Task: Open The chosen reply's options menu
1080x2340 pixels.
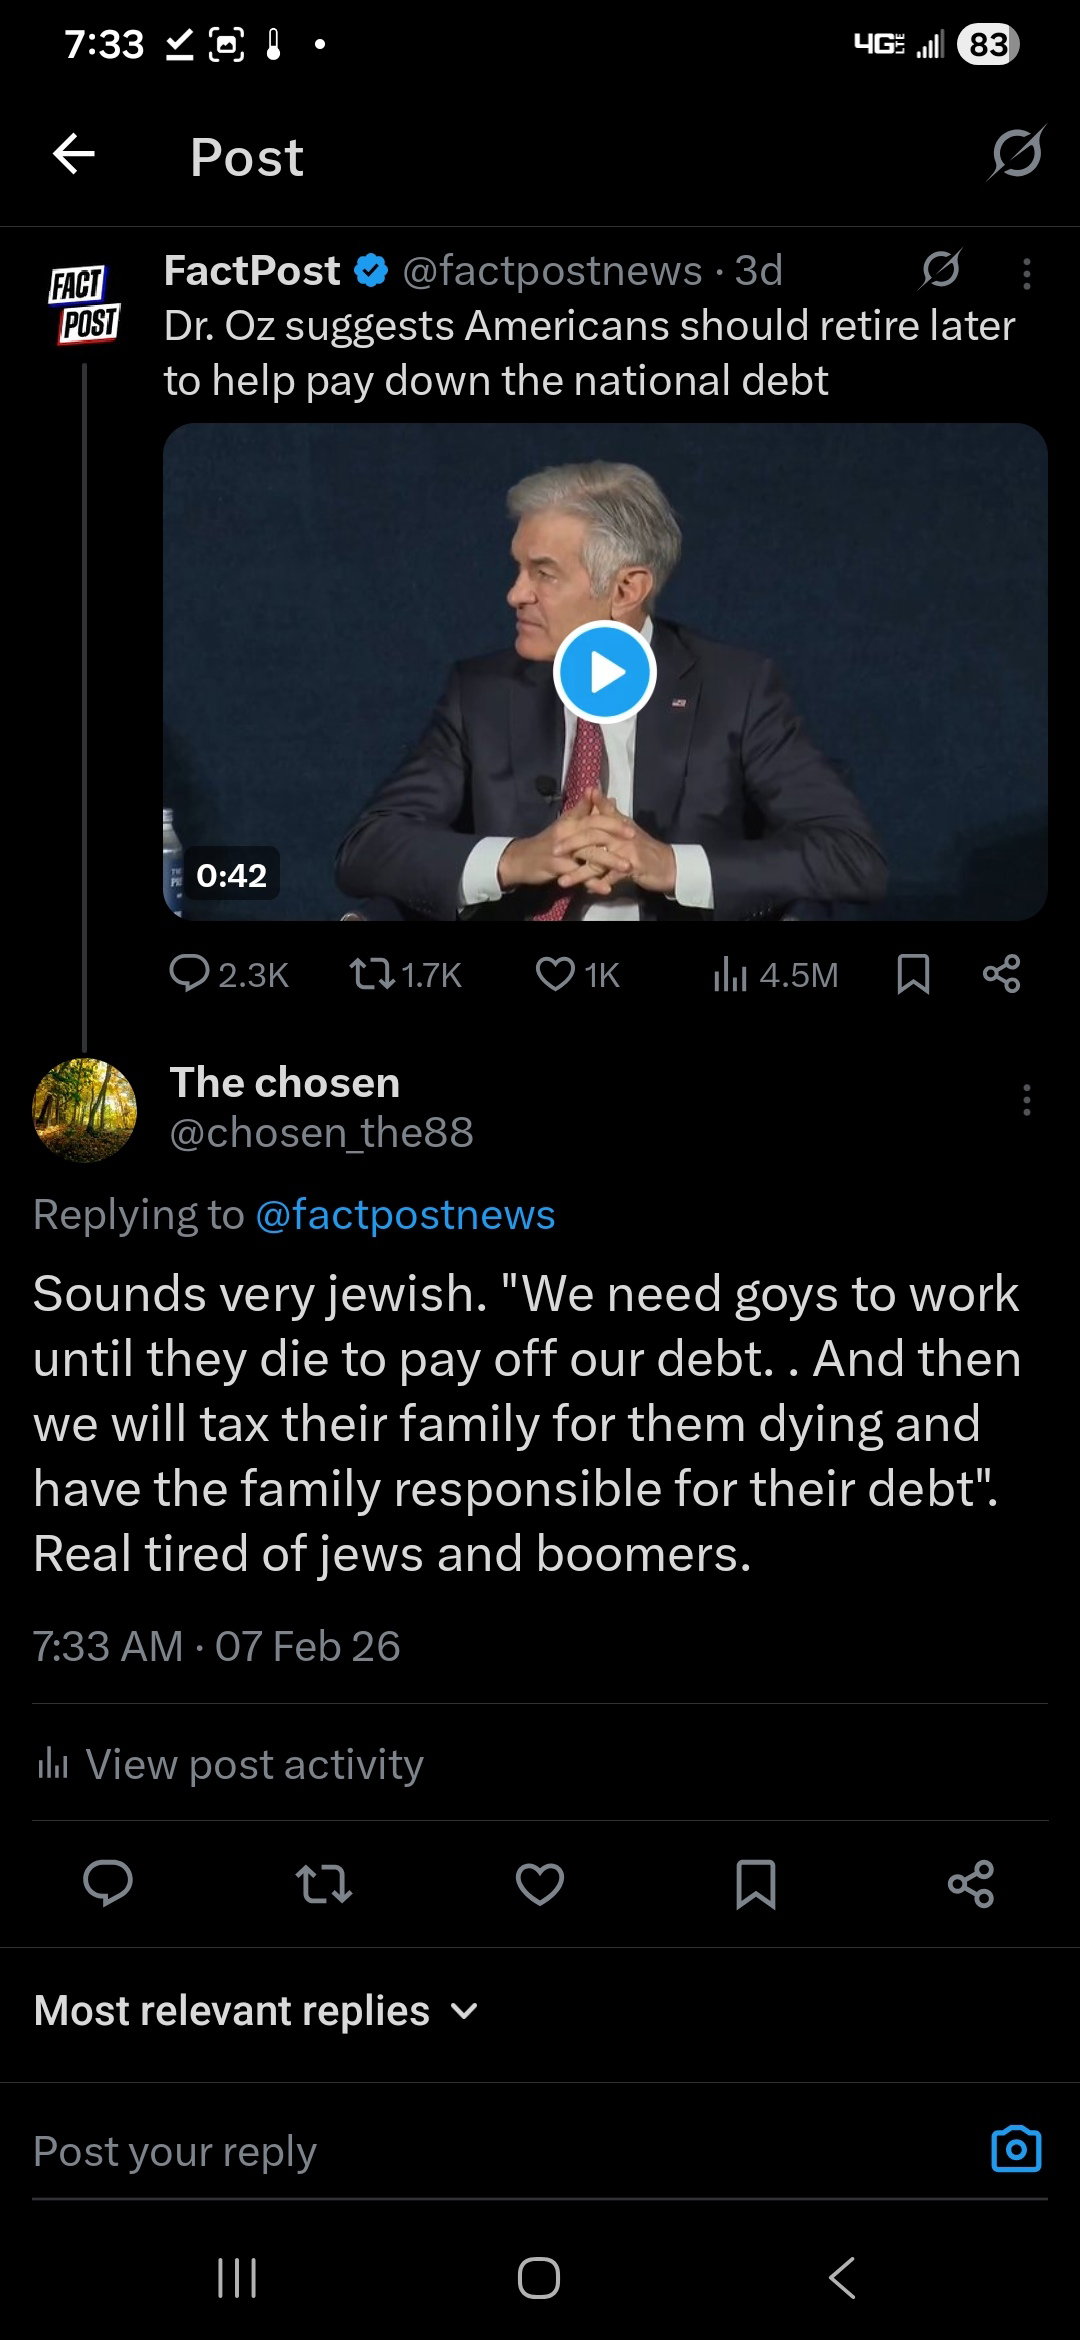Action: pos(1026,1100)
